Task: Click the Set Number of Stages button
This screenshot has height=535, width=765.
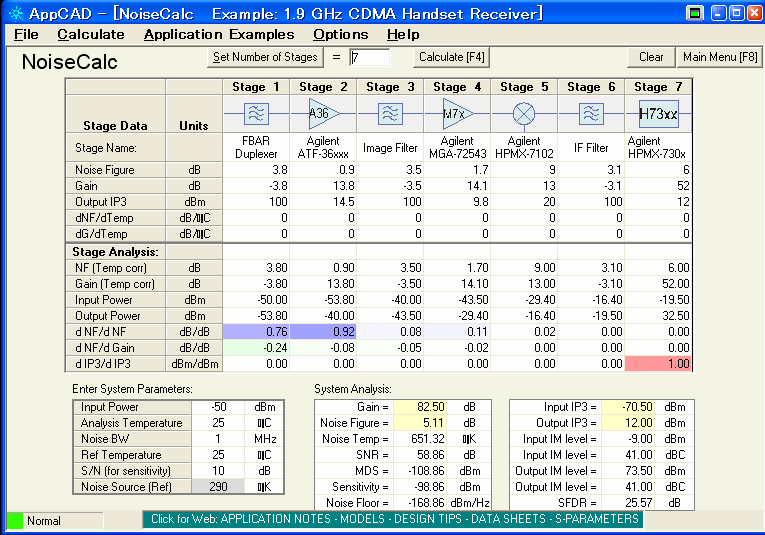Action: [265, 57]
